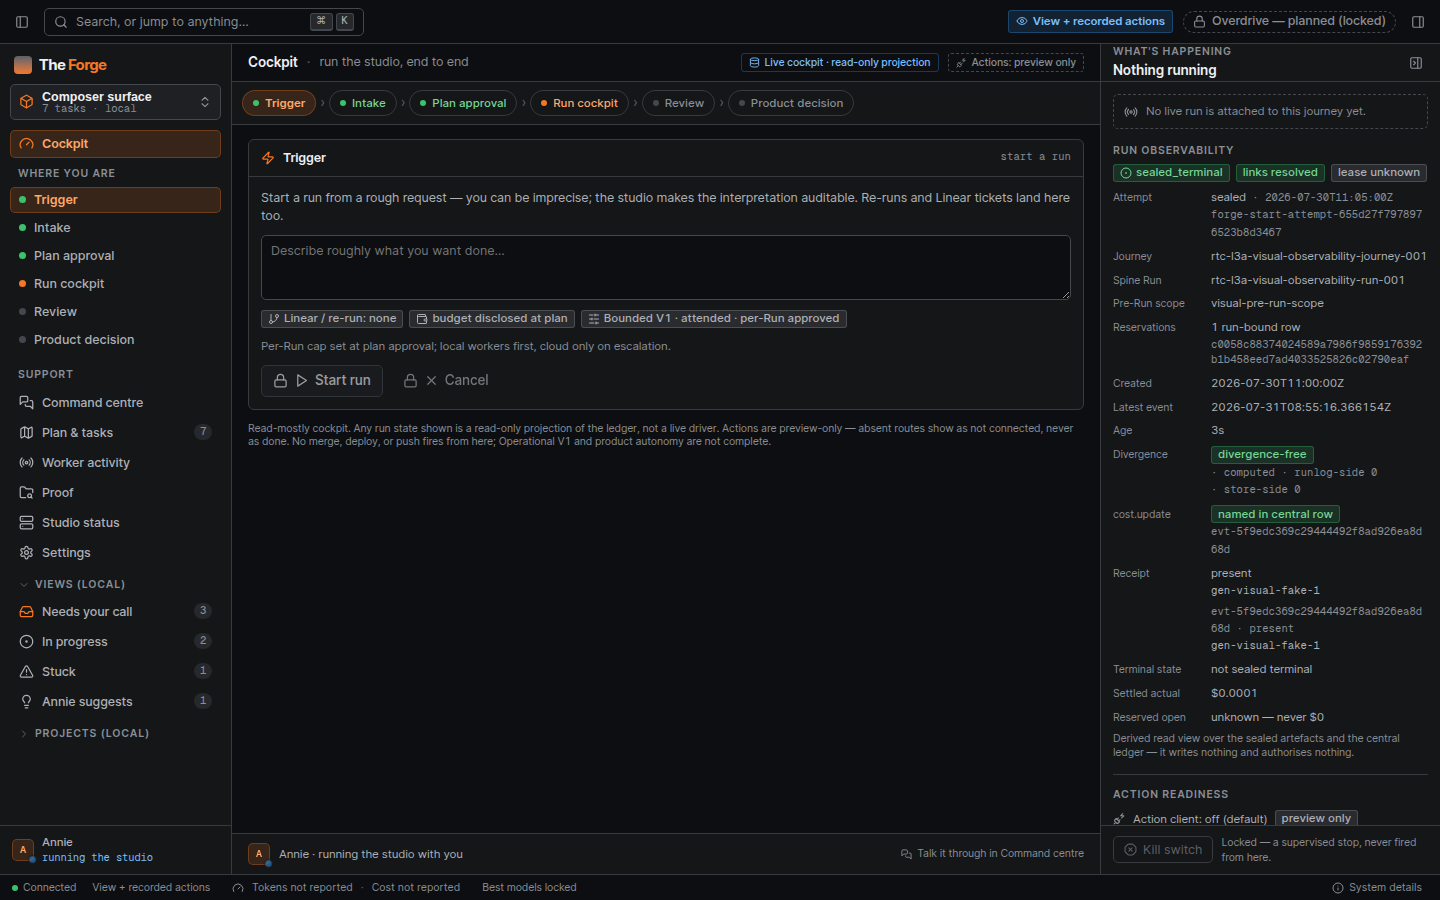Collapse the What's Happening panel icon
The width and height of the screenshot is (1440, 900).
point(1416,63)
